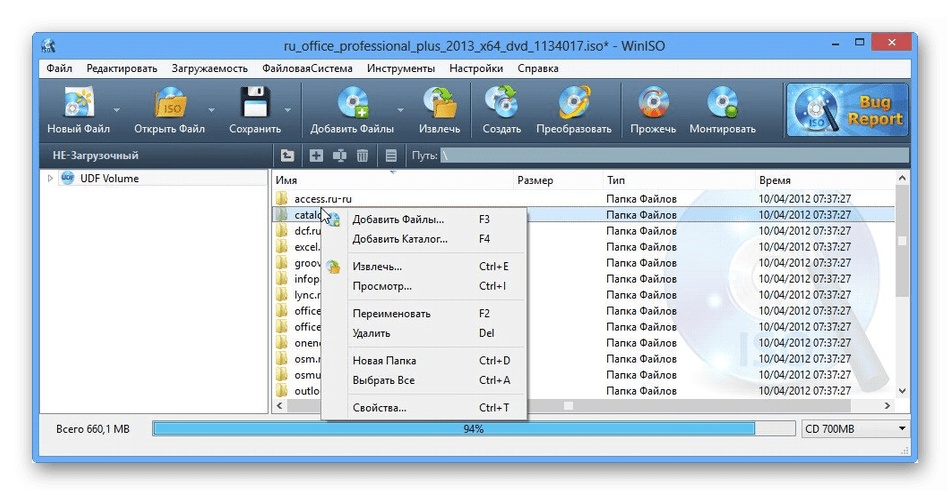Choose Новая Папка in context menu
Image resolution: width=950 pixels, height=495 pixels.
424,360
